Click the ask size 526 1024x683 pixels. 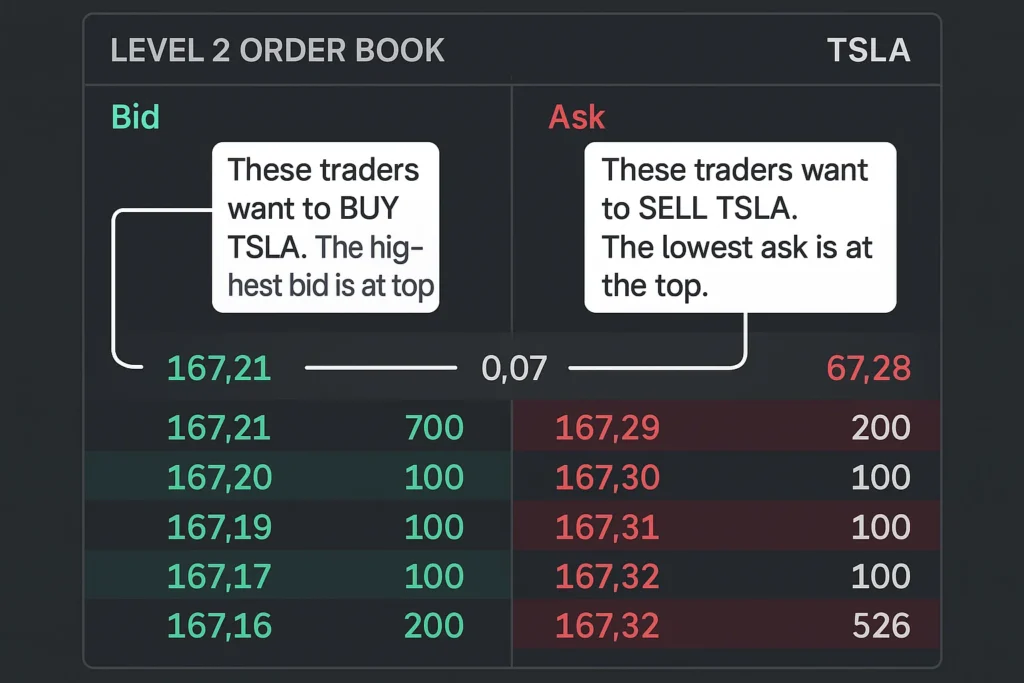[x=880, y=626]
